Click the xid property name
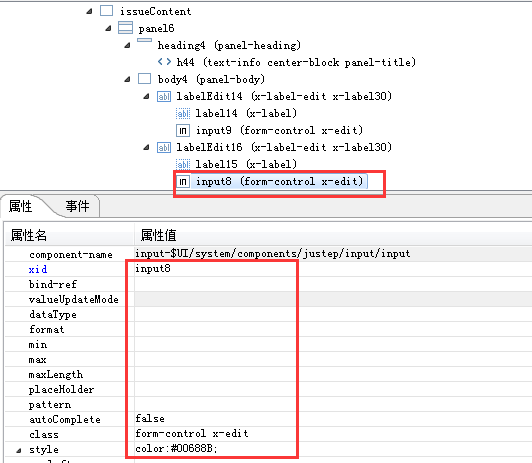Image resolution: width=532 pixels, height=463 pixels. click(x=38, y=269)
